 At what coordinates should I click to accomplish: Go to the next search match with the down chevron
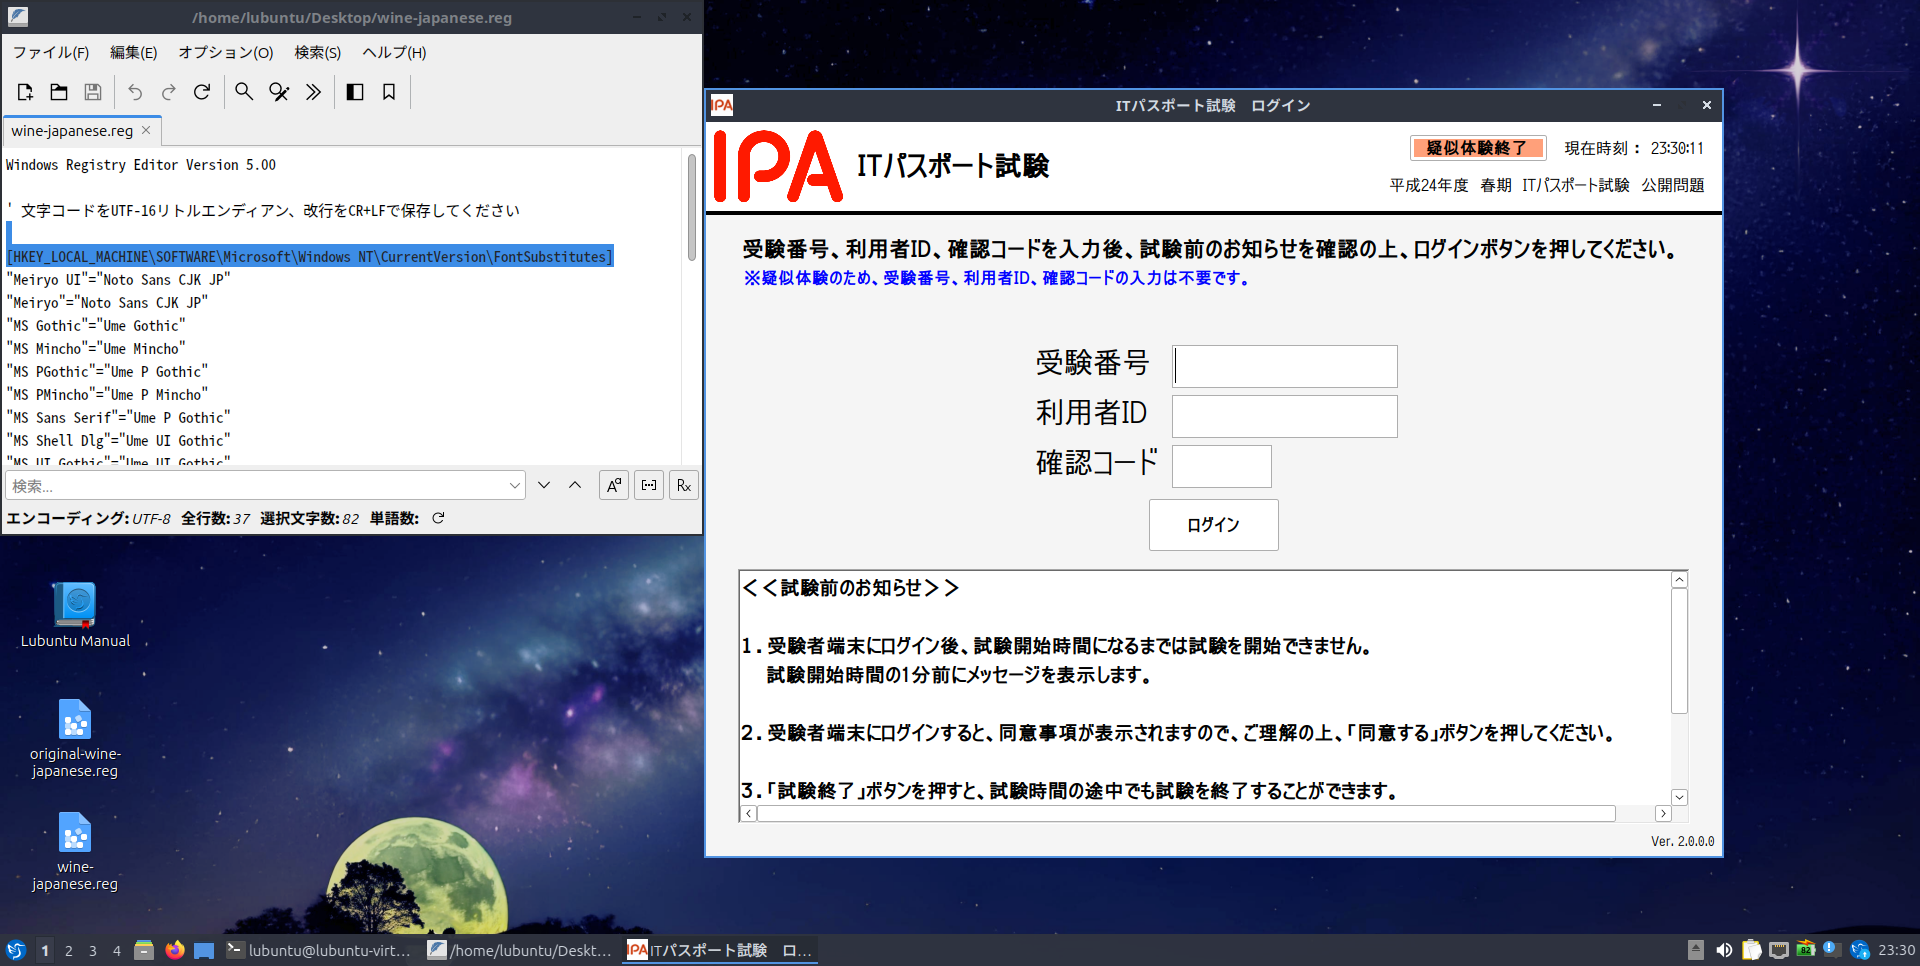pyautogui.click(x=544, y=485)
